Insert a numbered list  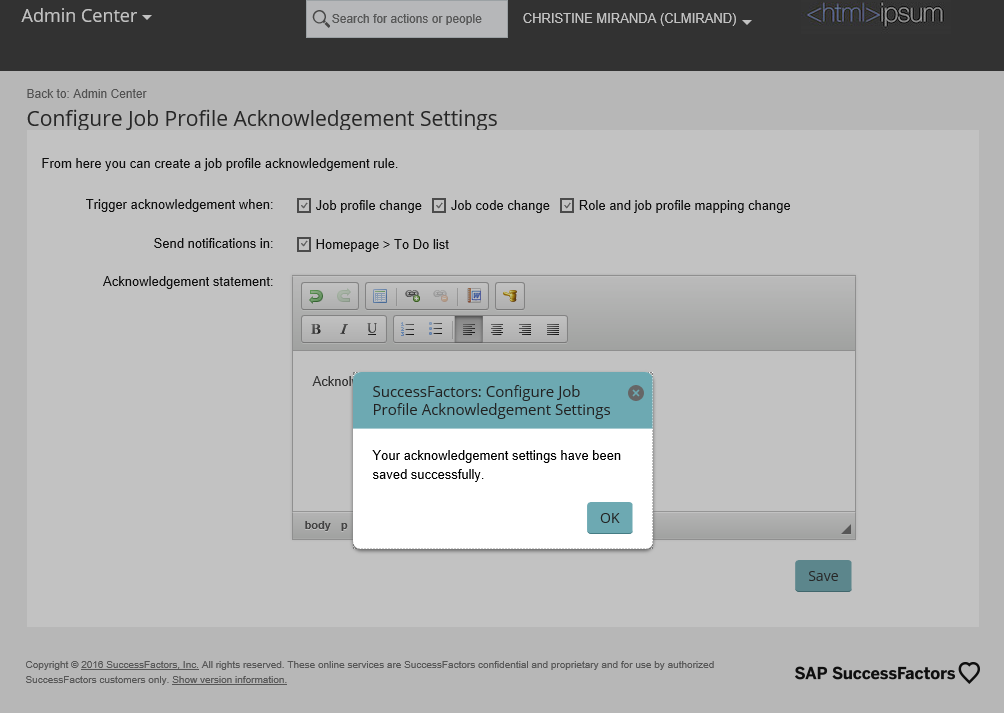click(x=408, y=329)
